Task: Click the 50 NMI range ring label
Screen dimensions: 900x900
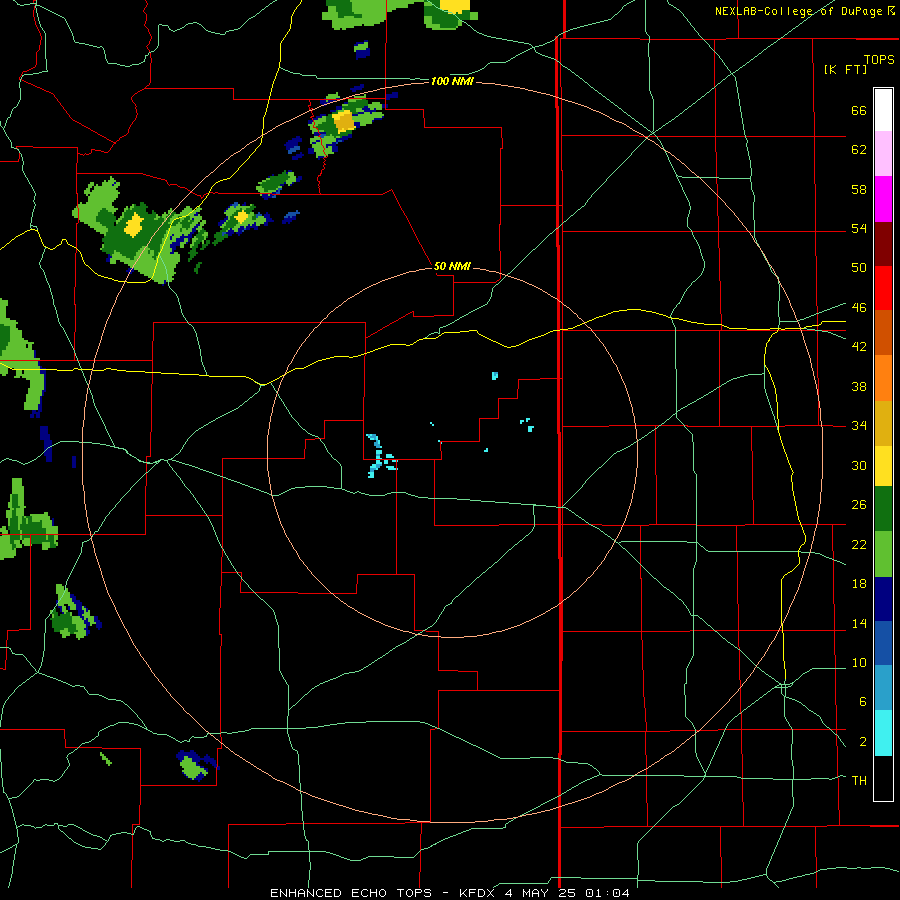Action: [x=452, y=266]
